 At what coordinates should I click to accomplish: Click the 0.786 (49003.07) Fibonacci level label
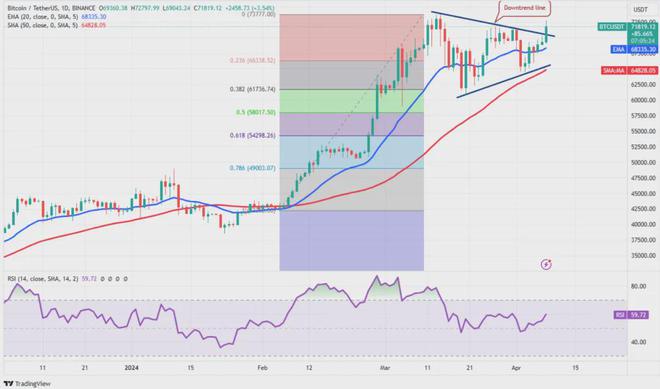(253, 168)
